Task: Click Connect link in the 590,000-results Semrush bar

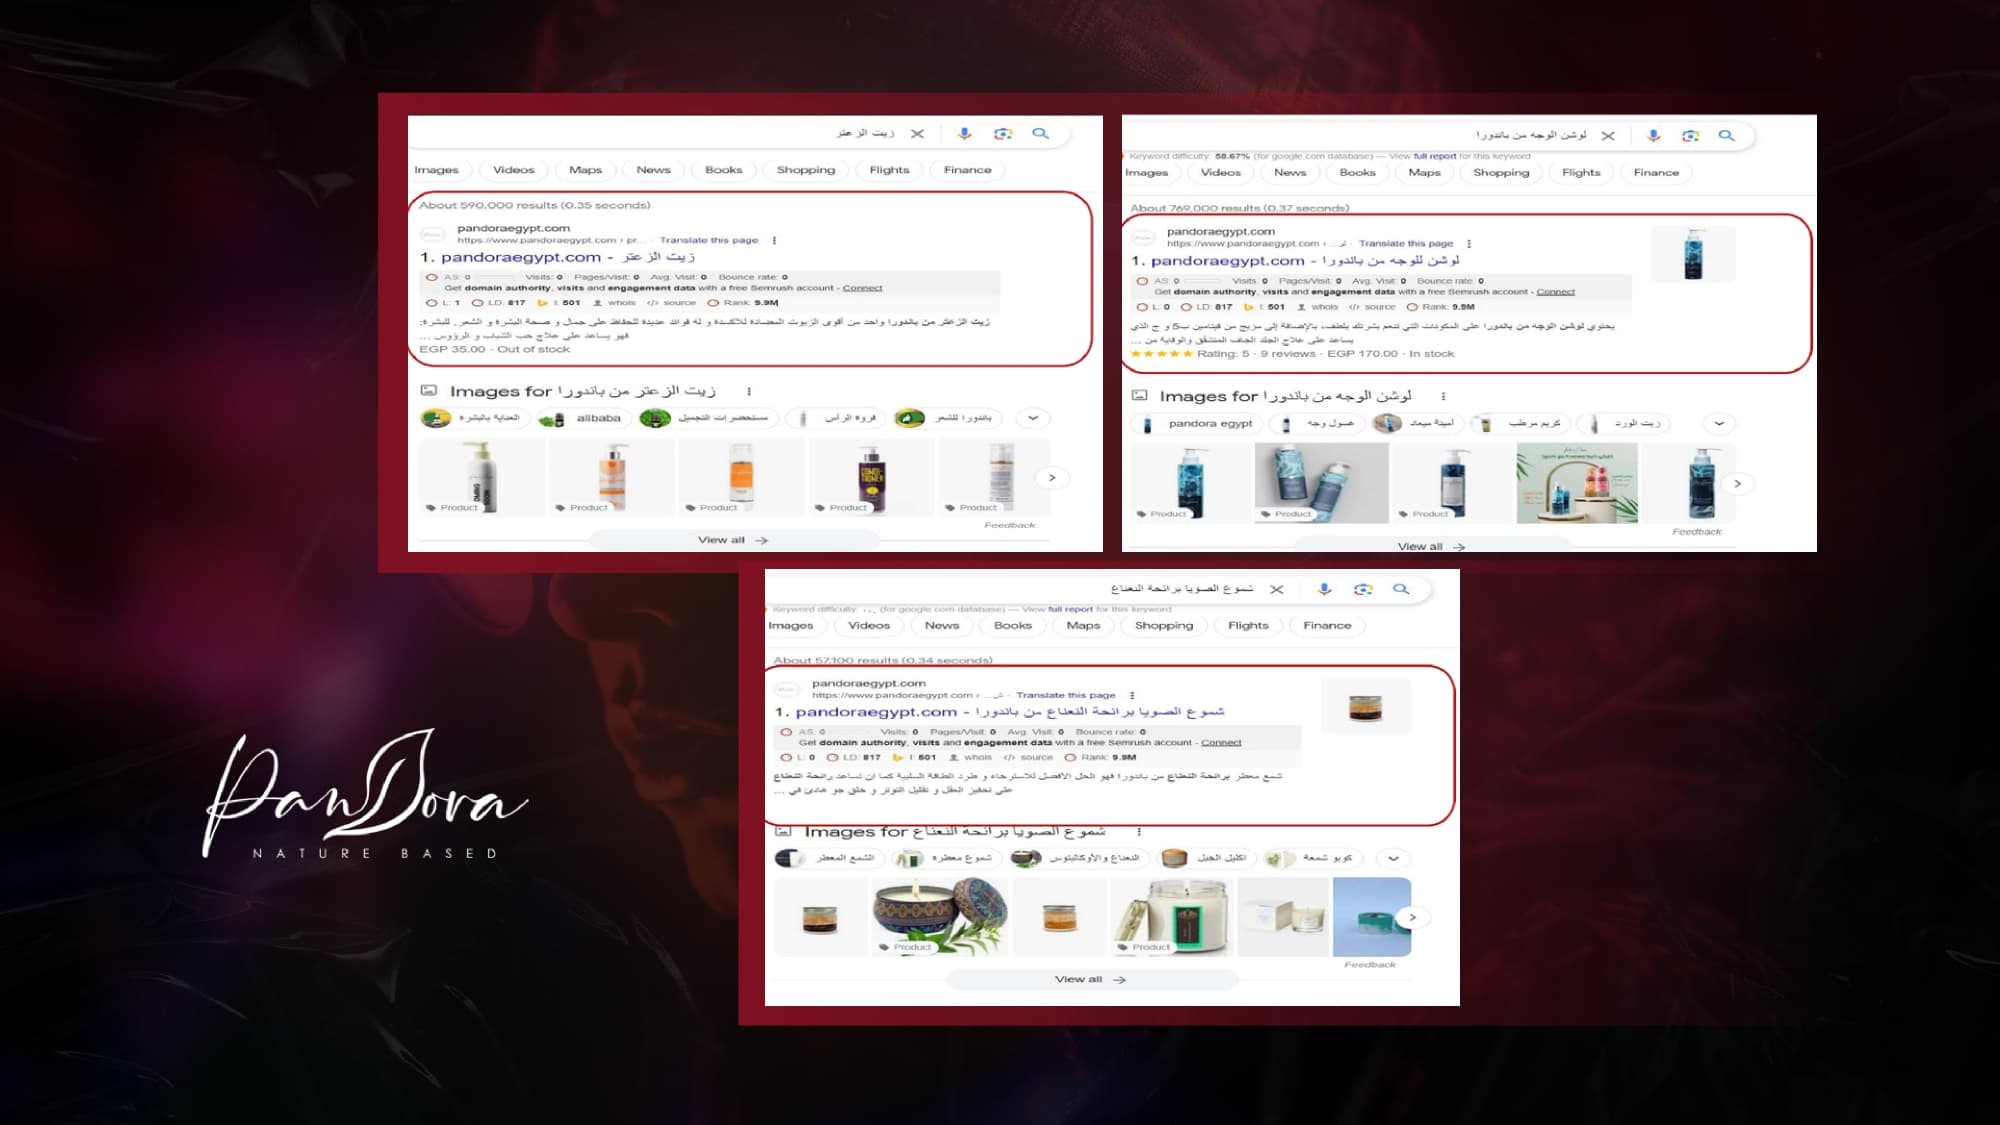Action: click(862, 288)
